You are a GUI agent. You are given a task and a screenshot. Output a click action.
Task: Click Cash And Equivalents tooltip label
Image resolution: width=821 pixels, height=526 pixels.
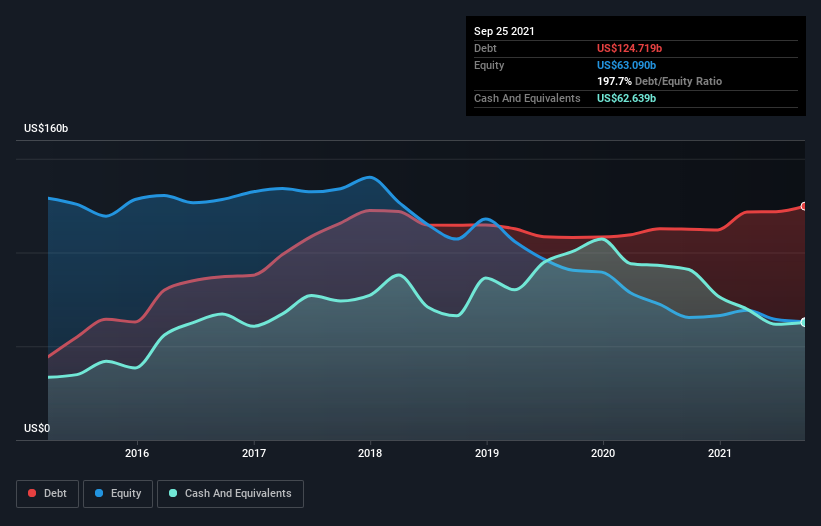click(527, 98)
